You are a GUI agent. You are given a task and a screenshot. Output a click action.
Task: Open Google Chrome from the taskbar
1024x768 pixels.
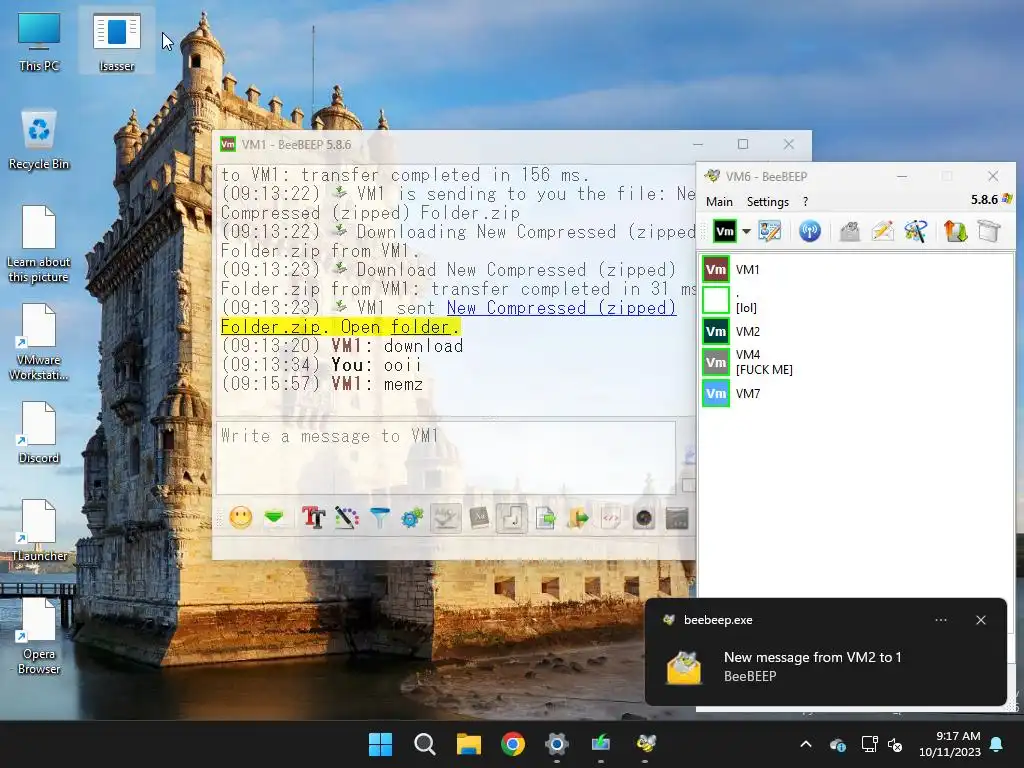[513, 744]
